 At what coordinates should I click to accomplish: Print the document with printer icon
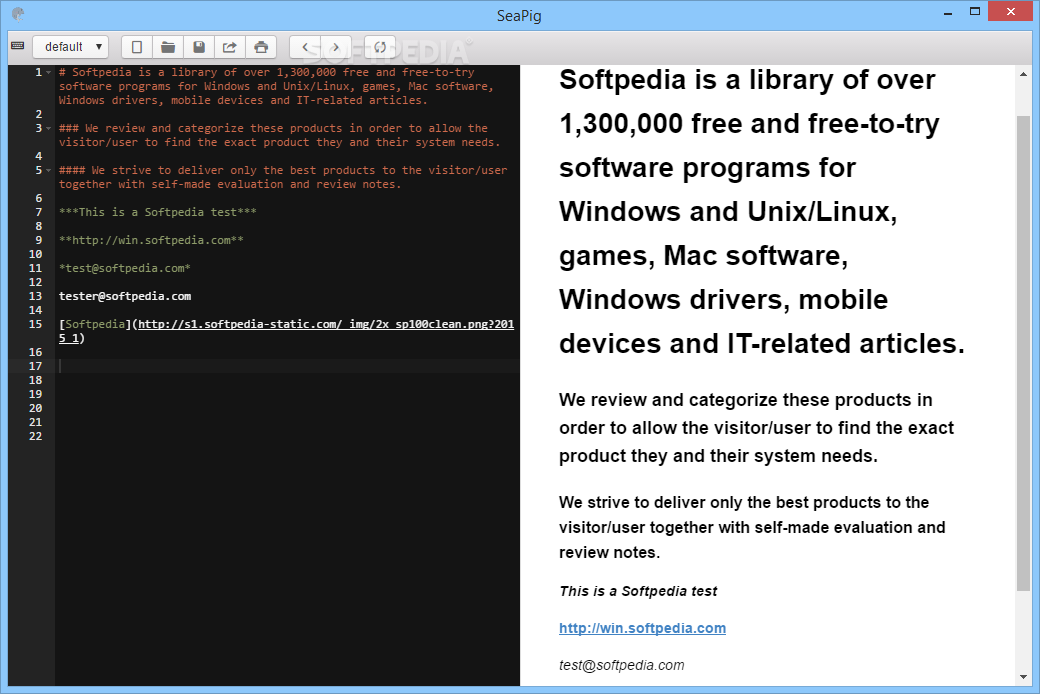tap(261, 47)
